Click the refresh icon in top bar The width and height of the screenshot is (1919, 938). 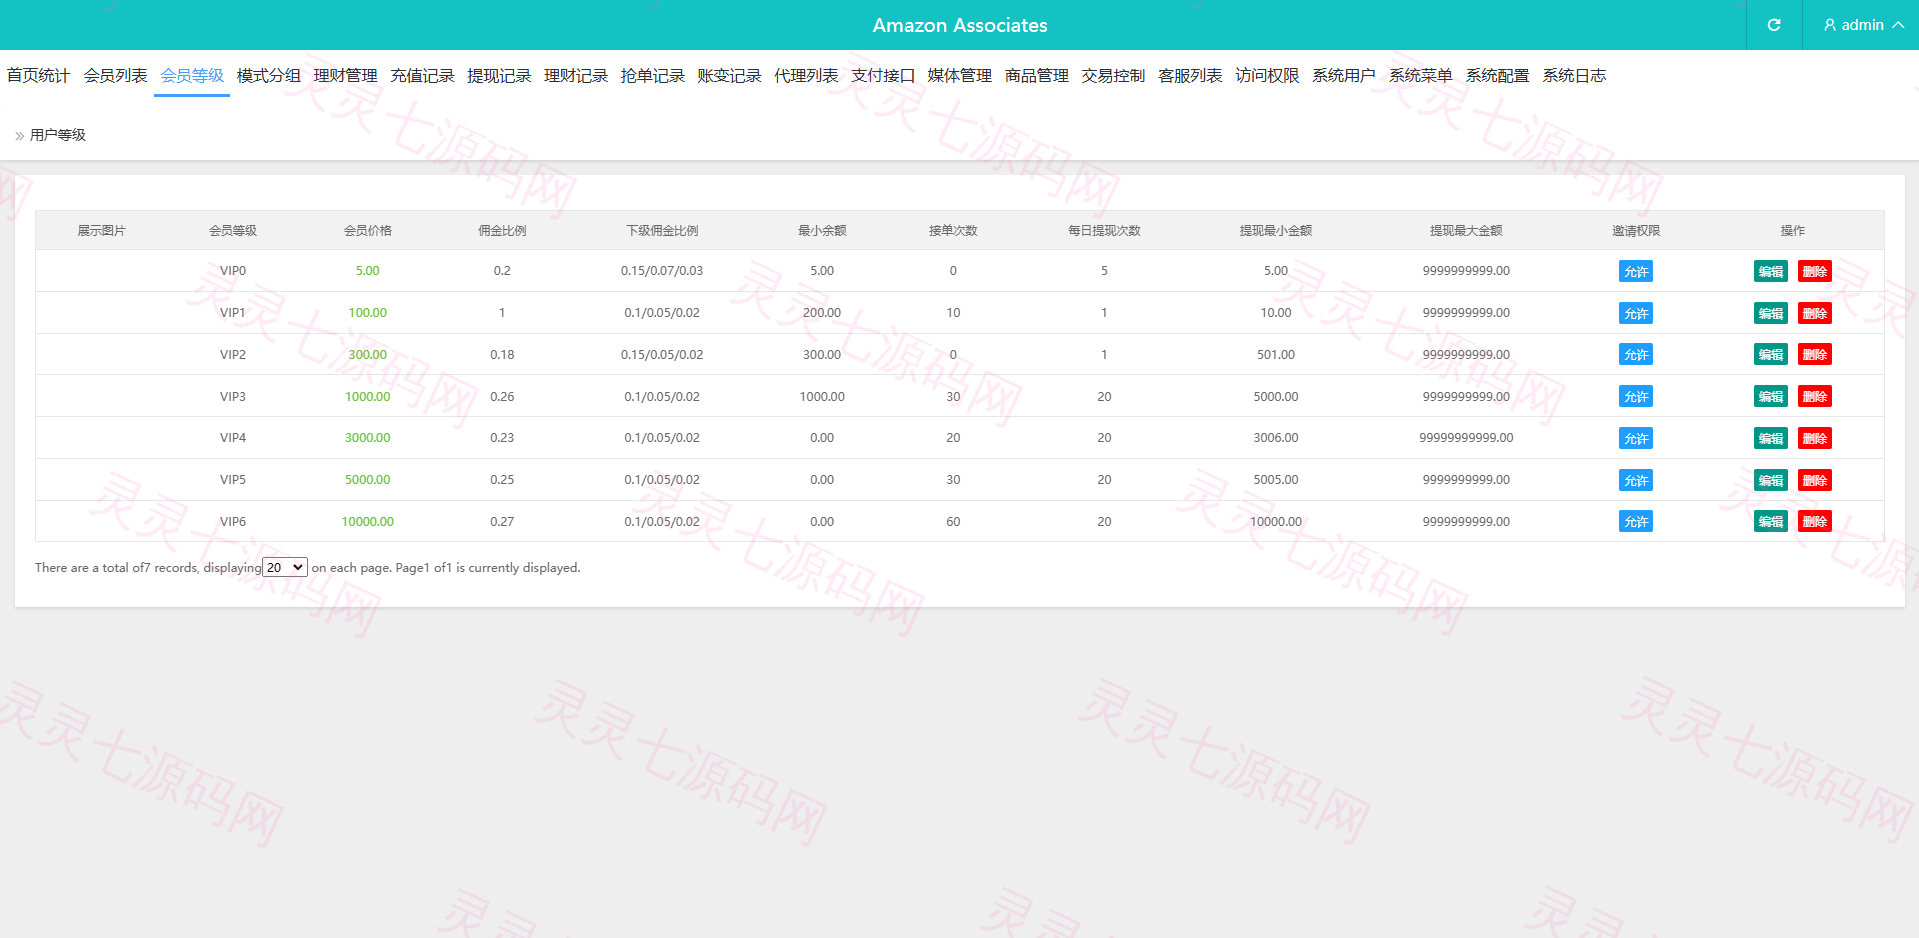[1774, 25]
